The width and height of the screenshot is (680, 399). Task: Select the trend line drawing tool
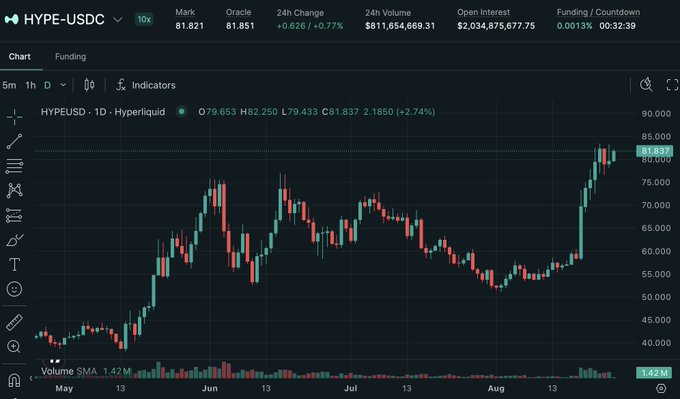(x=14, y=142)
